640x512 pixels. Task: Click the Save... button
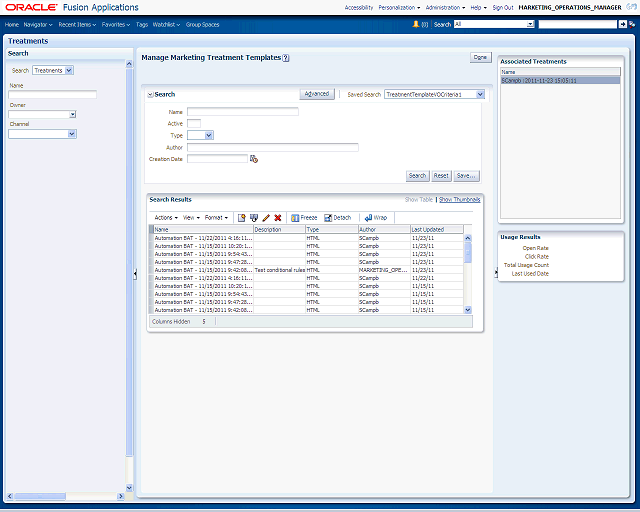[466, 176]
